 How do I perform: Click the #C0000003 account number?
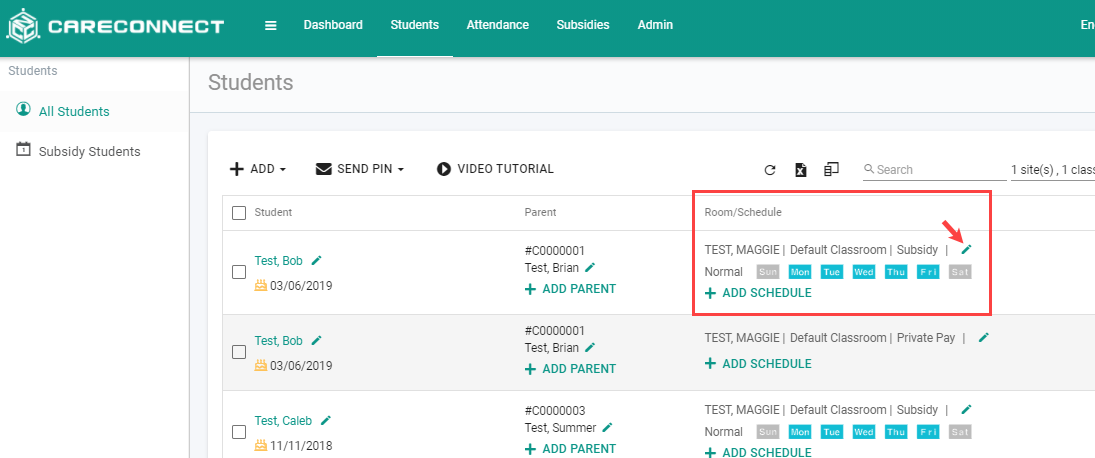(x=555, y=411)
